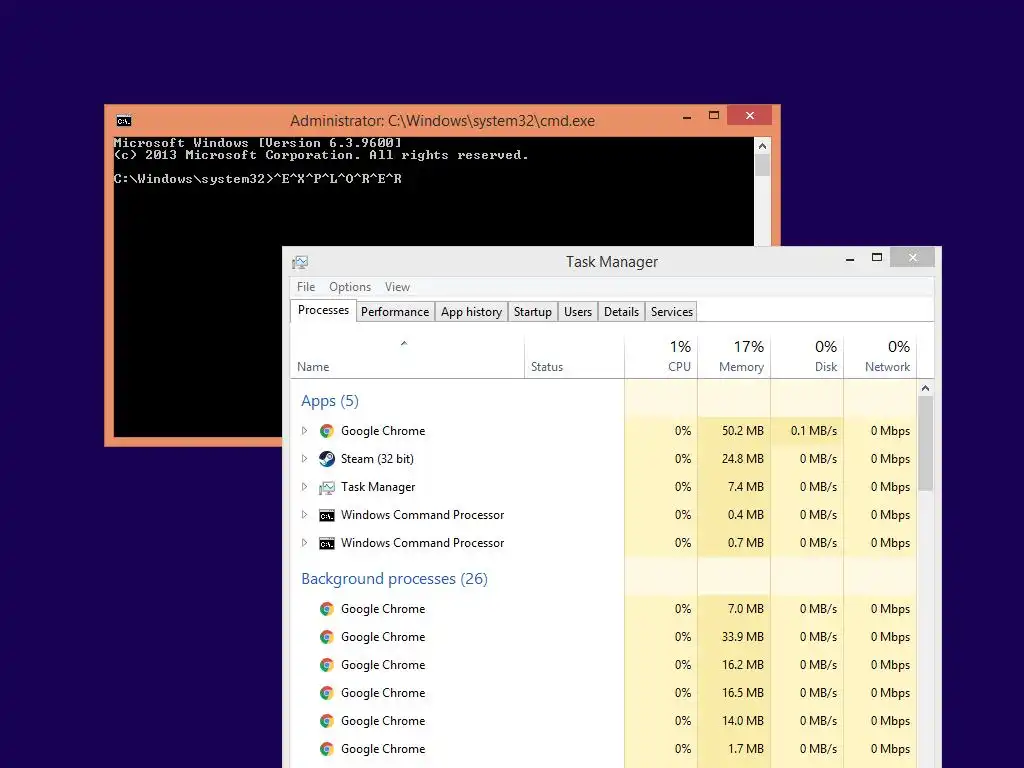Click the 24.8 MB memory value for Steam
This screenshot has width=1024, height=768.
(743, 459)
